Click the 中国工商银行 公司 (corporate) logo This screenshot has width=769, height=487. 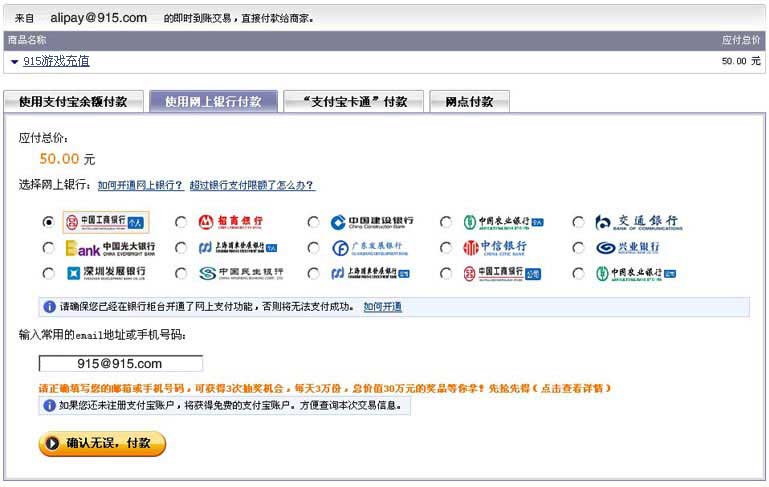click(x=502, y=273)
